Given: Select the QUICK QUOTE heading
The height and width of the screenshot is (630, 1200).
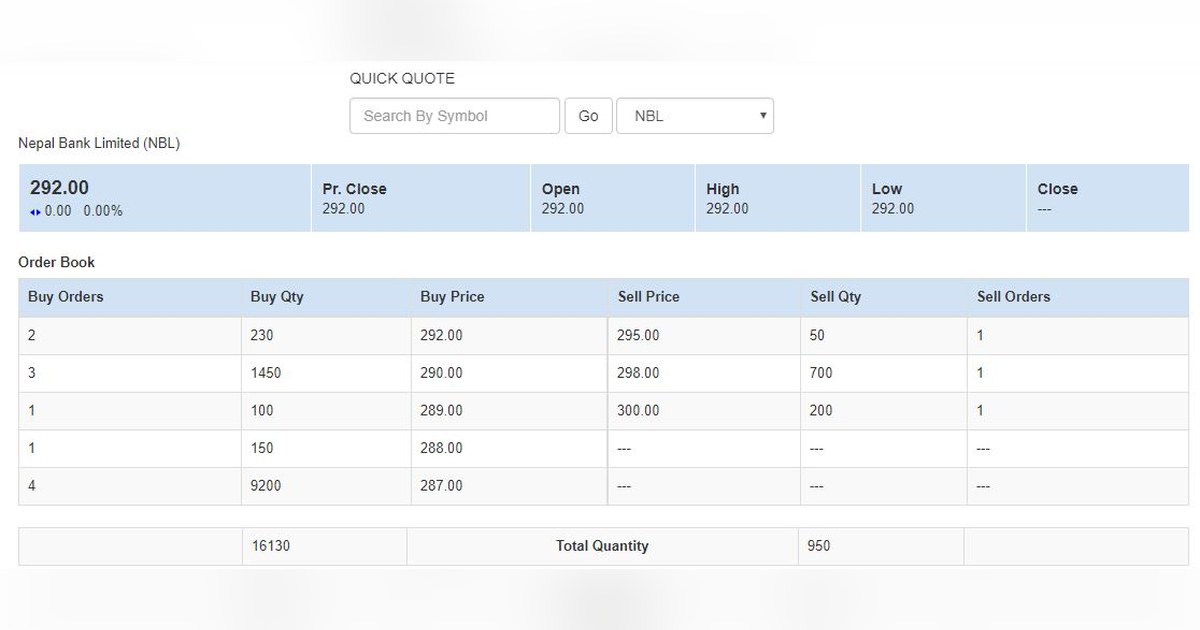Looking at the screenshot, I should (402, 78).
